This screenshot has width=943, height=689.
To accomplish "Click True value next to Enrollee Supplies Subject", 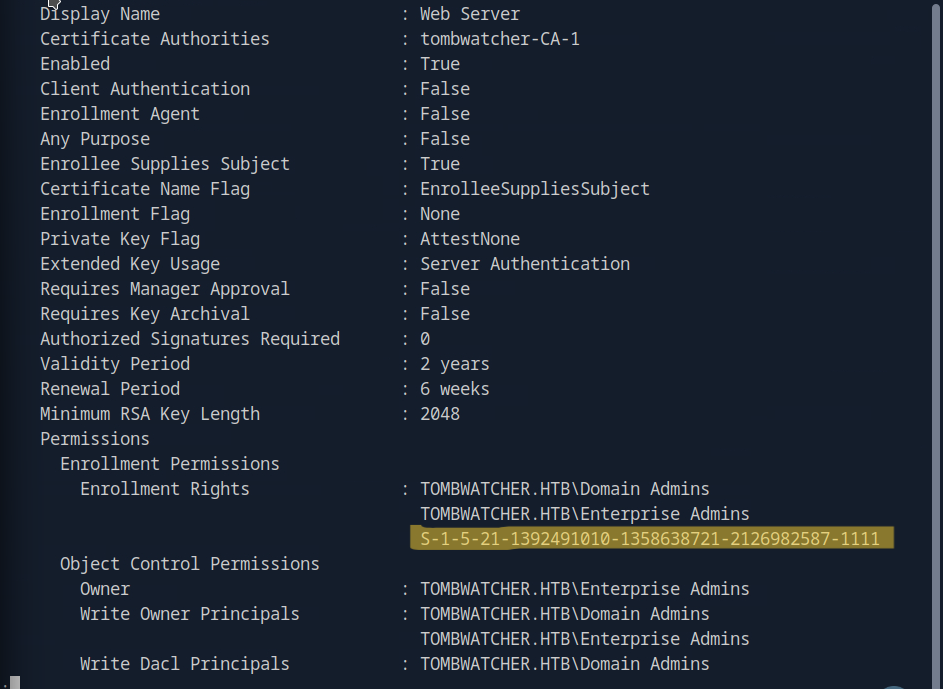I will (x=439, y=164).
